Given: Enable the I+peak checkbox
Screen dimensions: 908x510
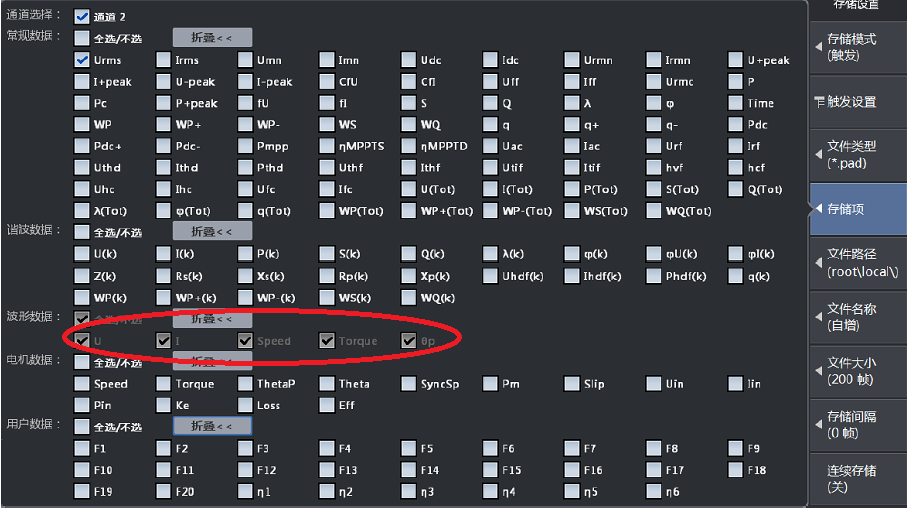Looking at the screenshot, I should 82,82.
